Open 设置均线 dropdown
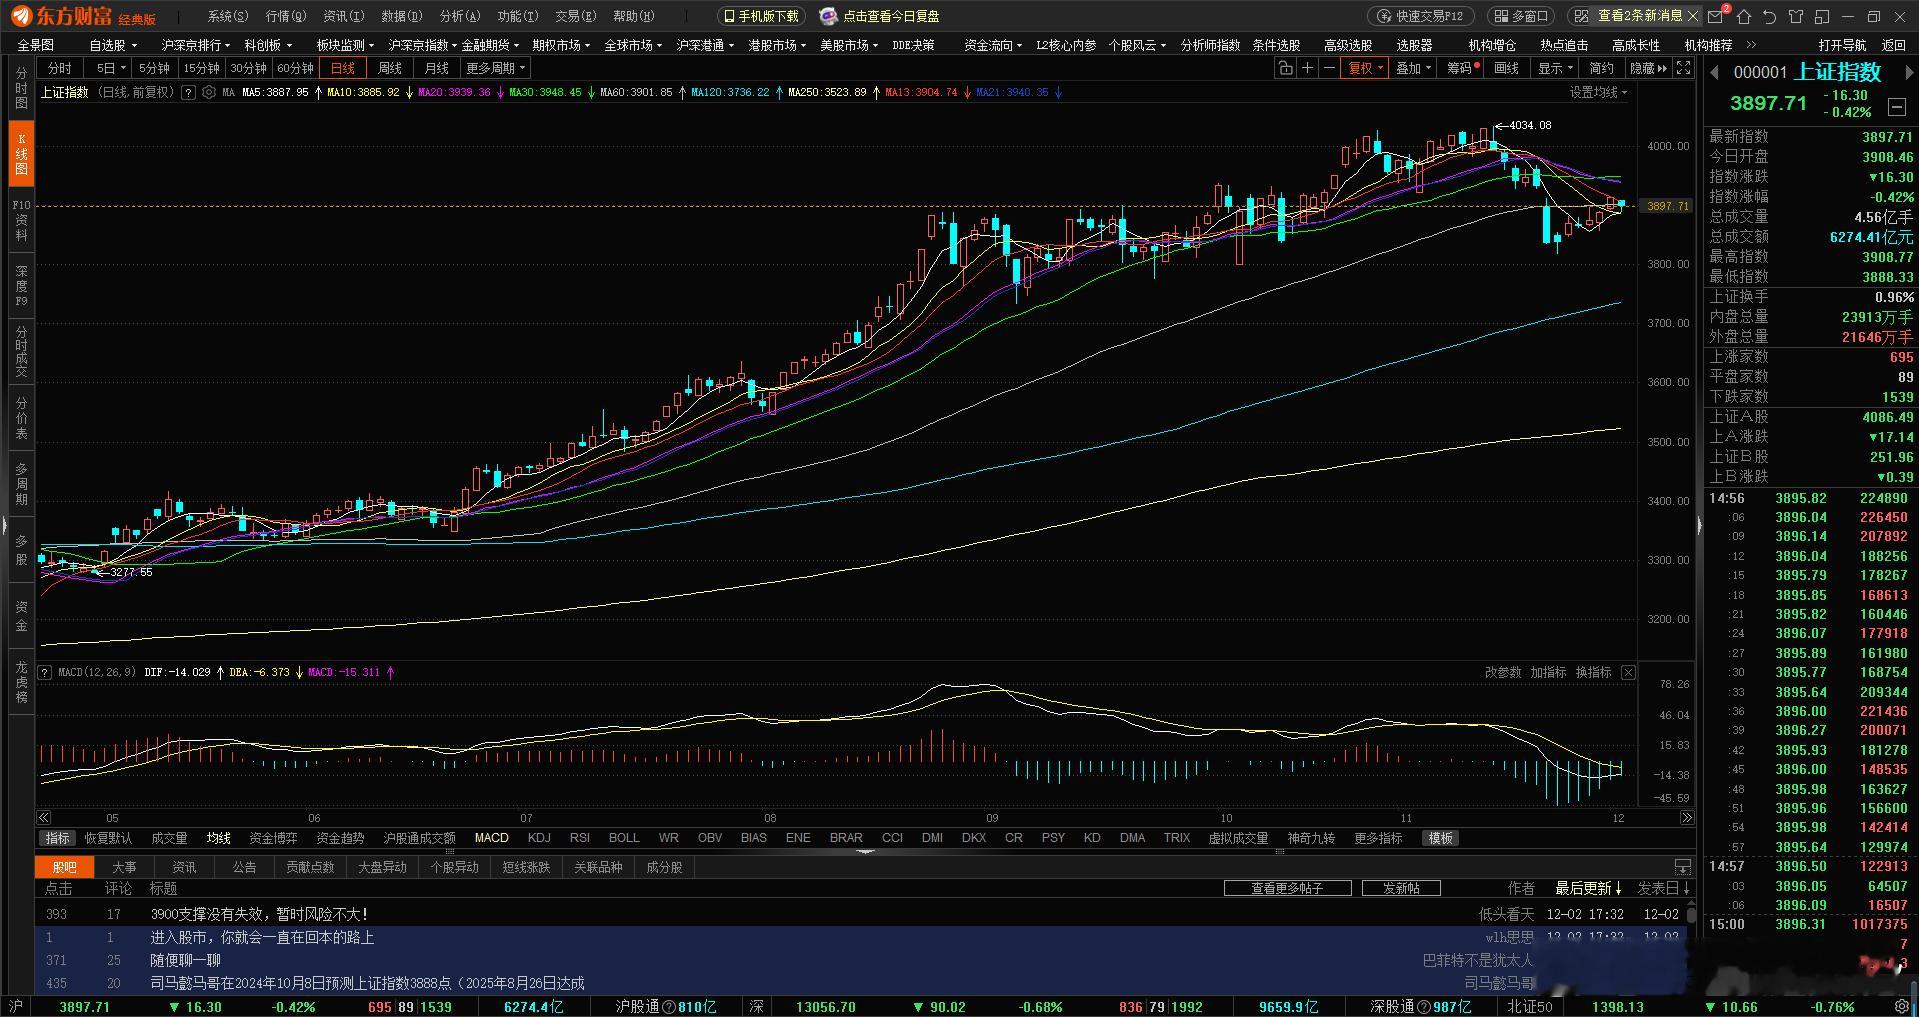 coord(1598,92)
